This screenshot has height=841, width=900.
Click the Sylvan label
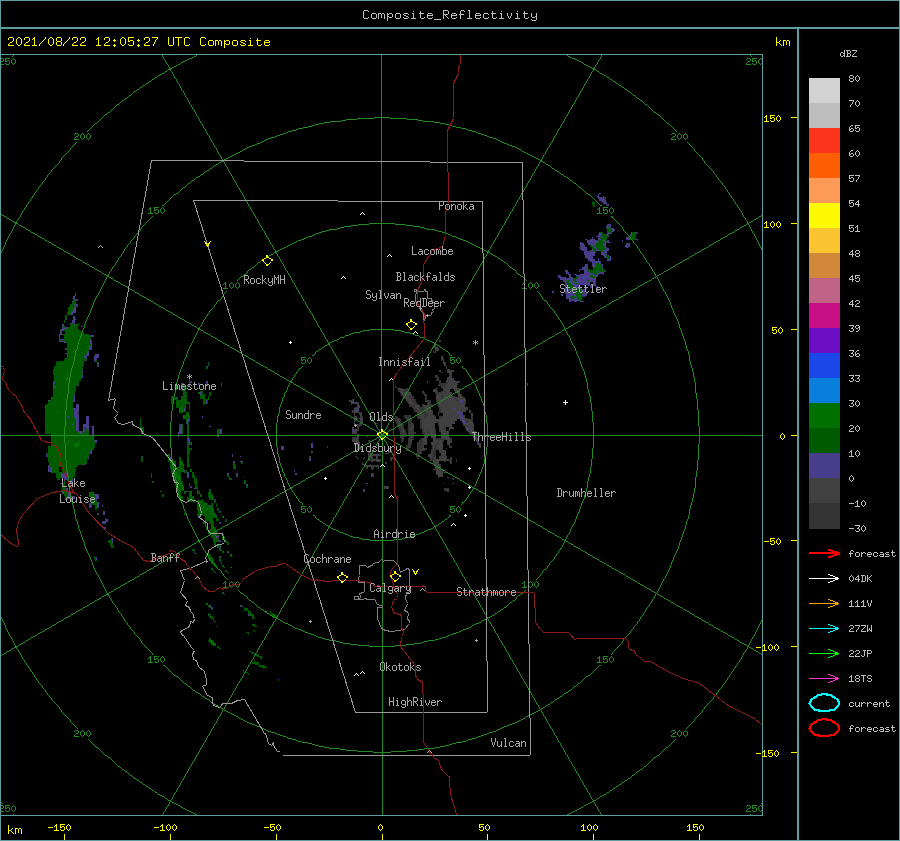coord(383,295)
